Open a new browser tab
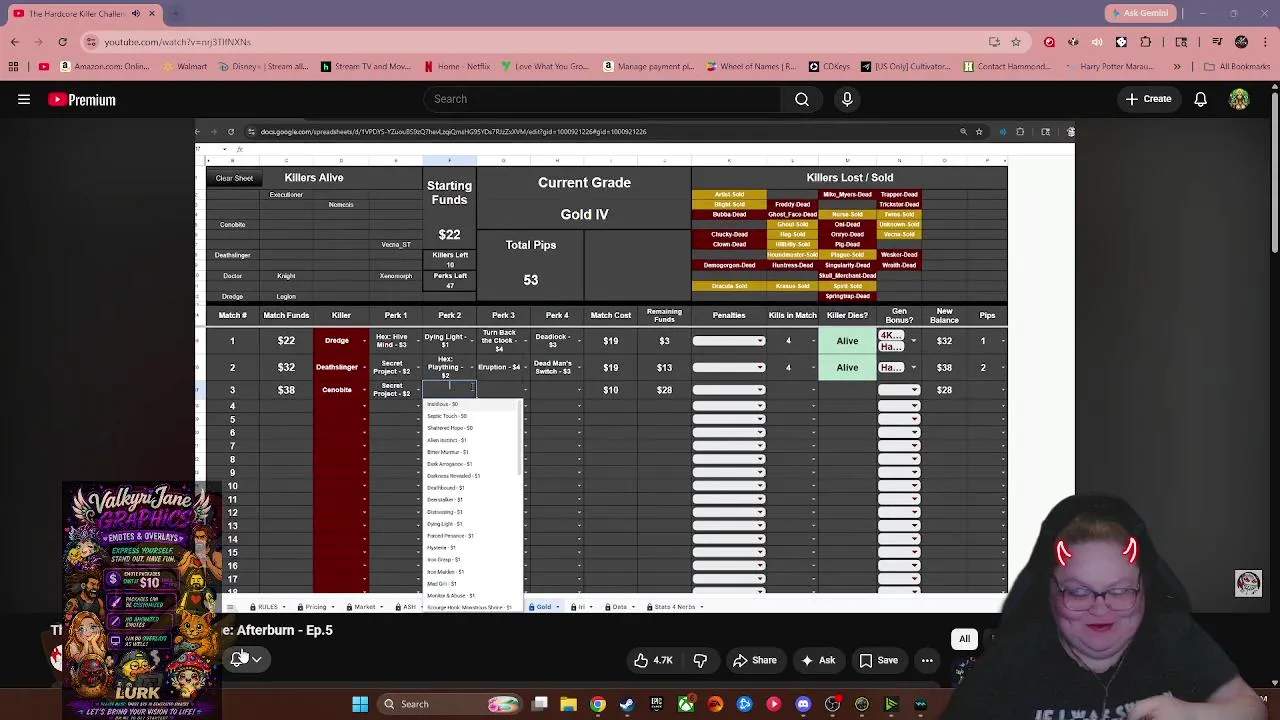This screenshot has width=1280, height=720. pos(175,14)
